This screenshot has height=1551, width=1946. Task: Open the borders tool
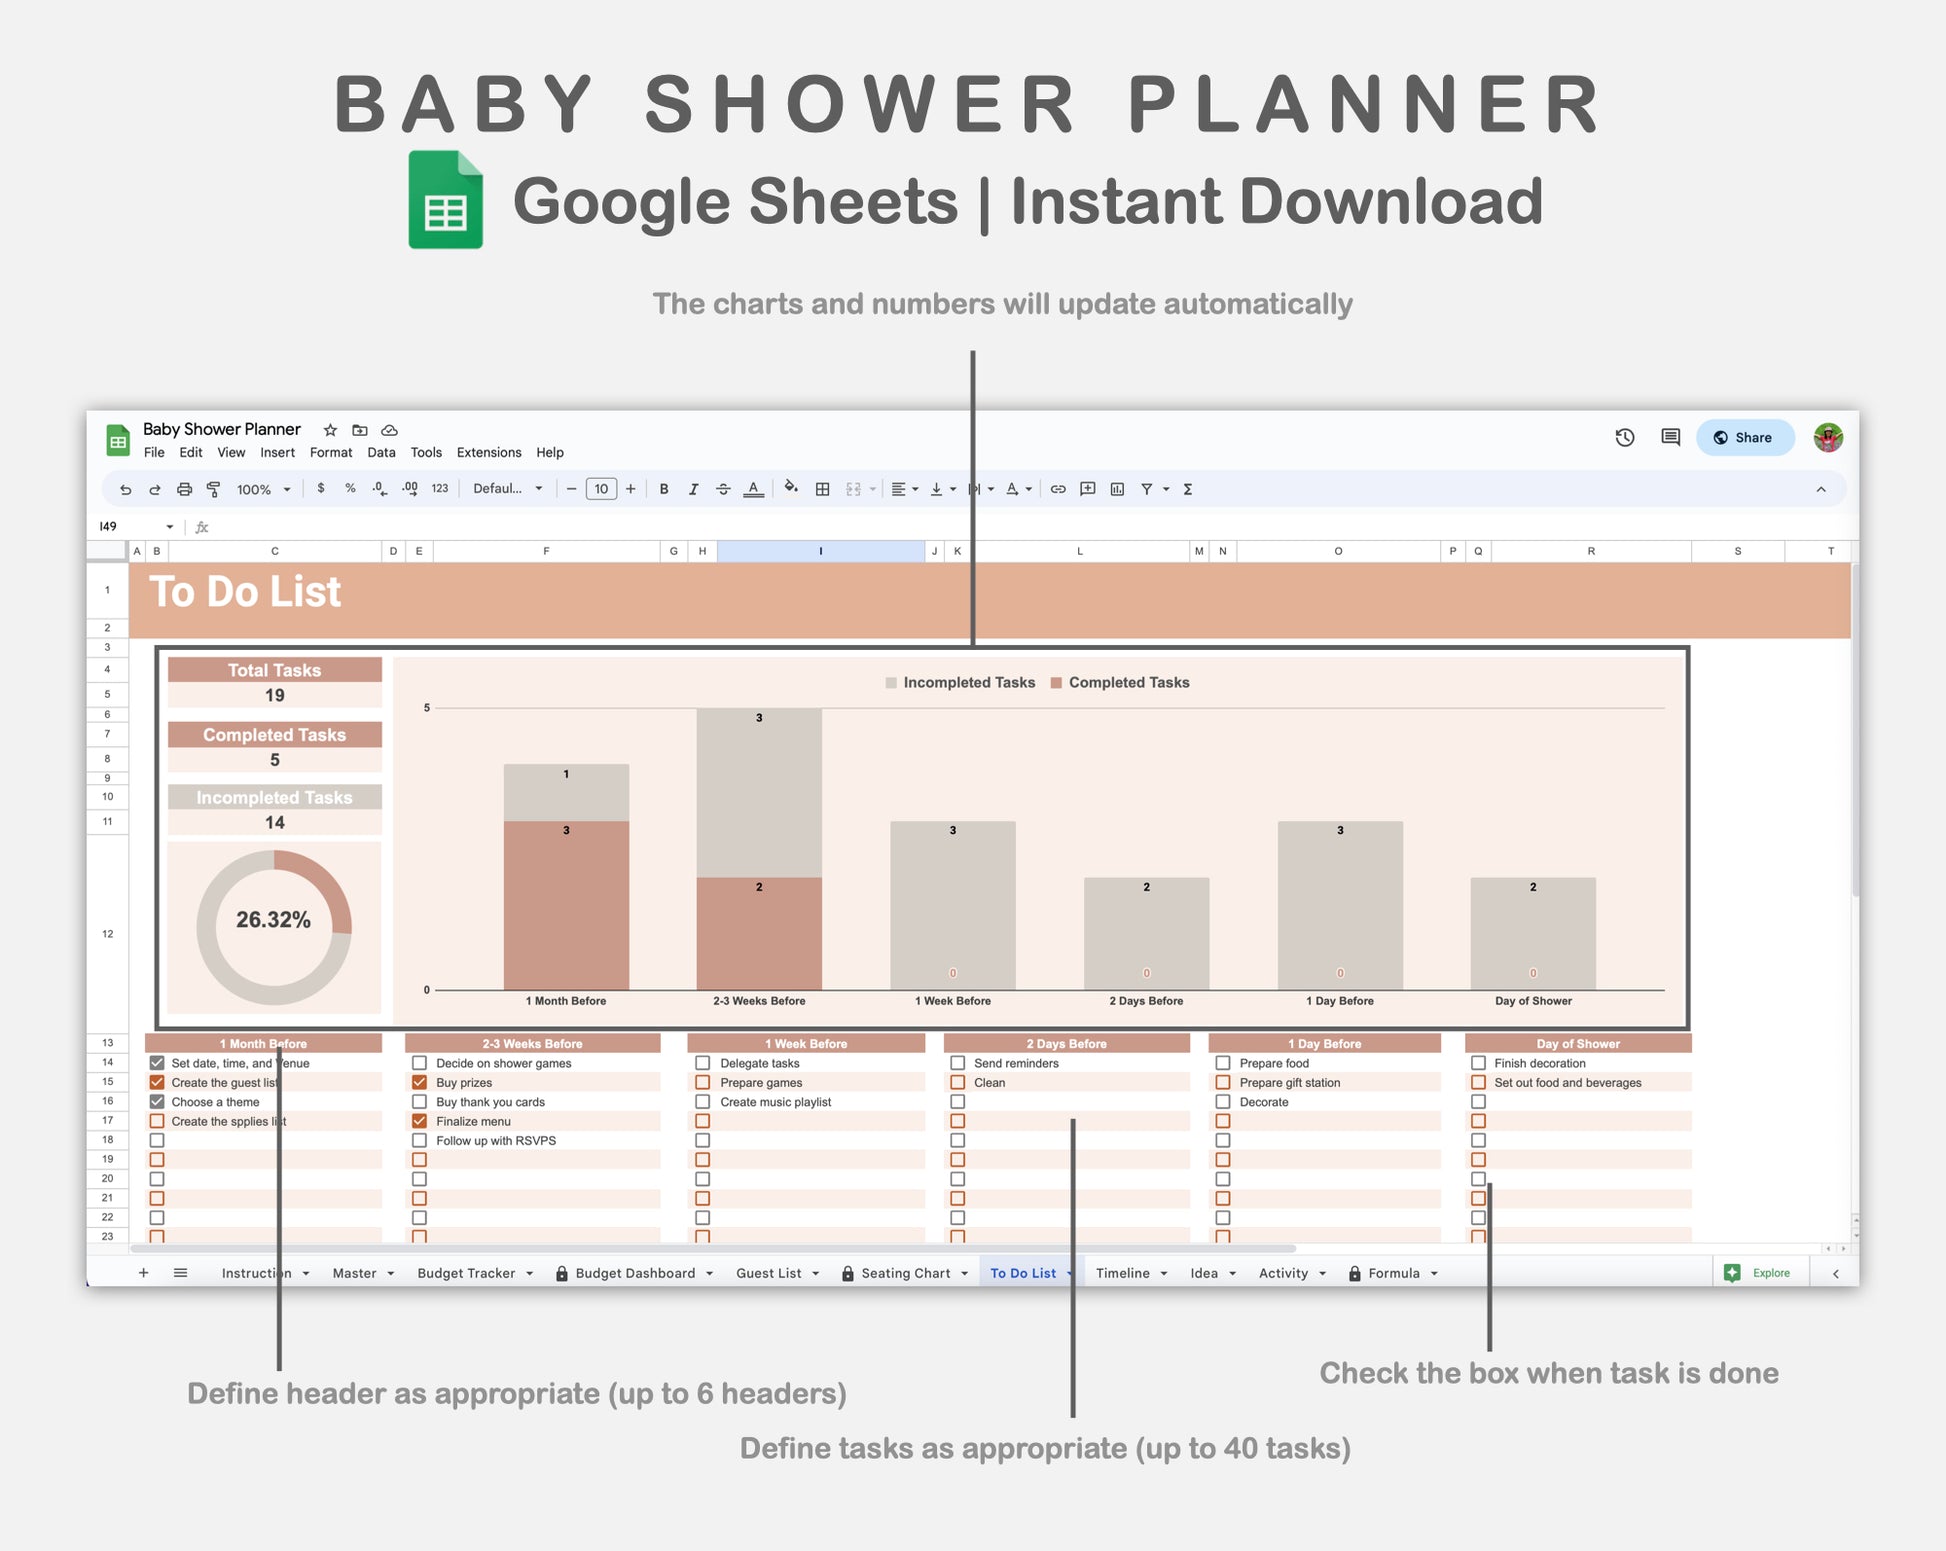[822, 489]
